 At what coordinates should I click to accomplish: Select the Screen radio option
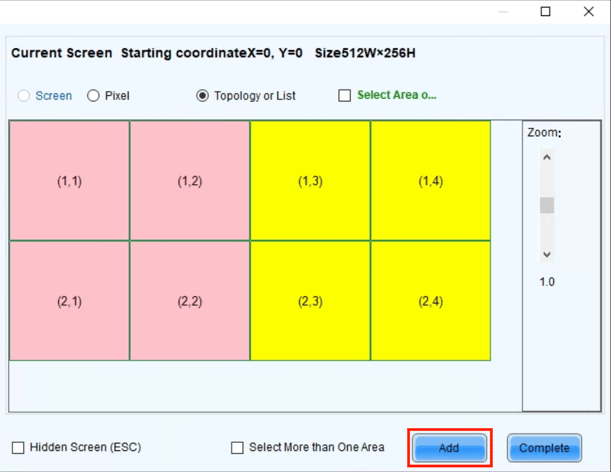(x=25, y=96)
